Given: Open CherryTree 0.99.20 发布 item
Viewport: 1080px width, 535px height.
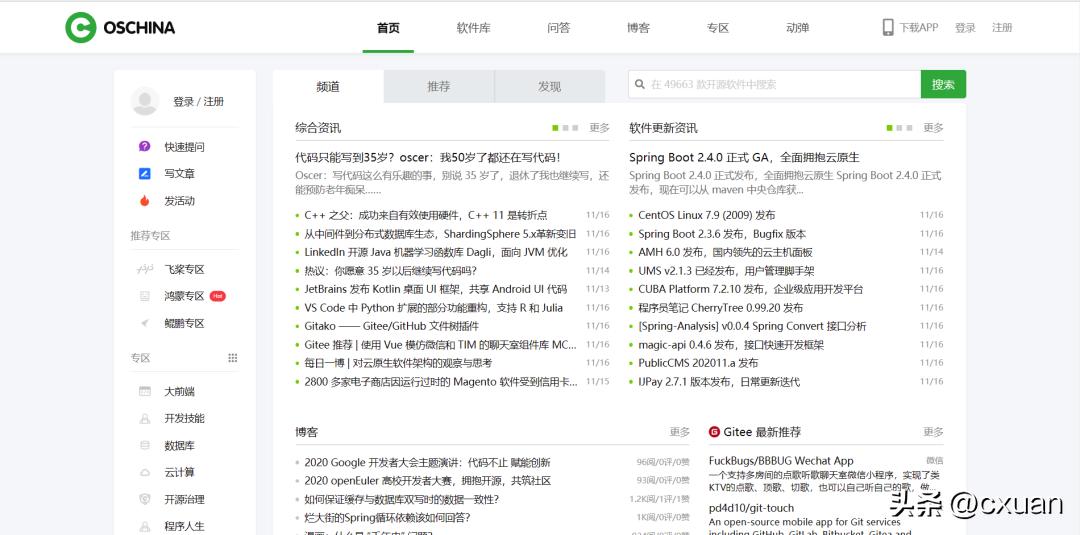Looking at the screenshot, I should pyautogui.click(x=720, y=308).
